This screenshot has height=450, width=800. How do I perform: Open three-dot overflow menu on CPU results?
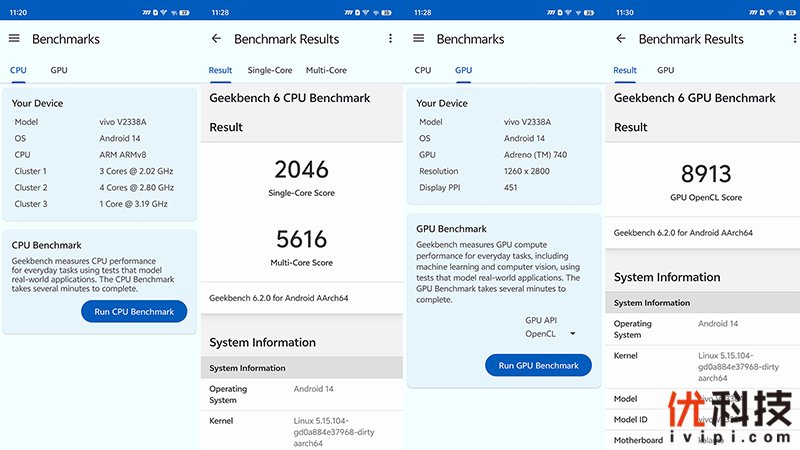click(390, 39)
